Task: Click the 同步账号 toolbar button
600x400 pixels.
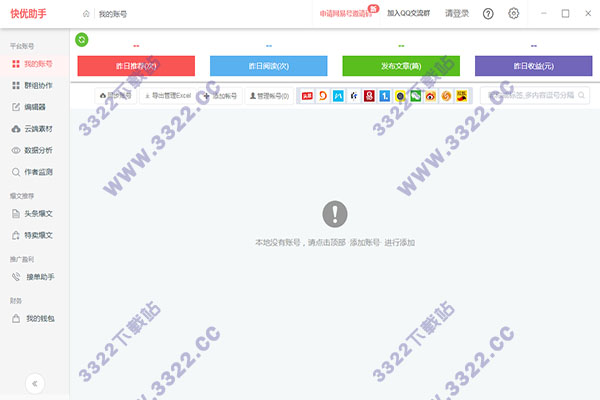Action: 116,96
